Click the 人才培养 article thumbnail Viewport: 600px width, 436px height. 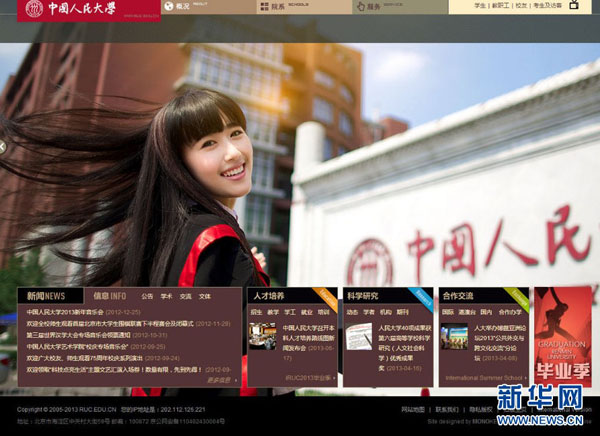(262, 336)
